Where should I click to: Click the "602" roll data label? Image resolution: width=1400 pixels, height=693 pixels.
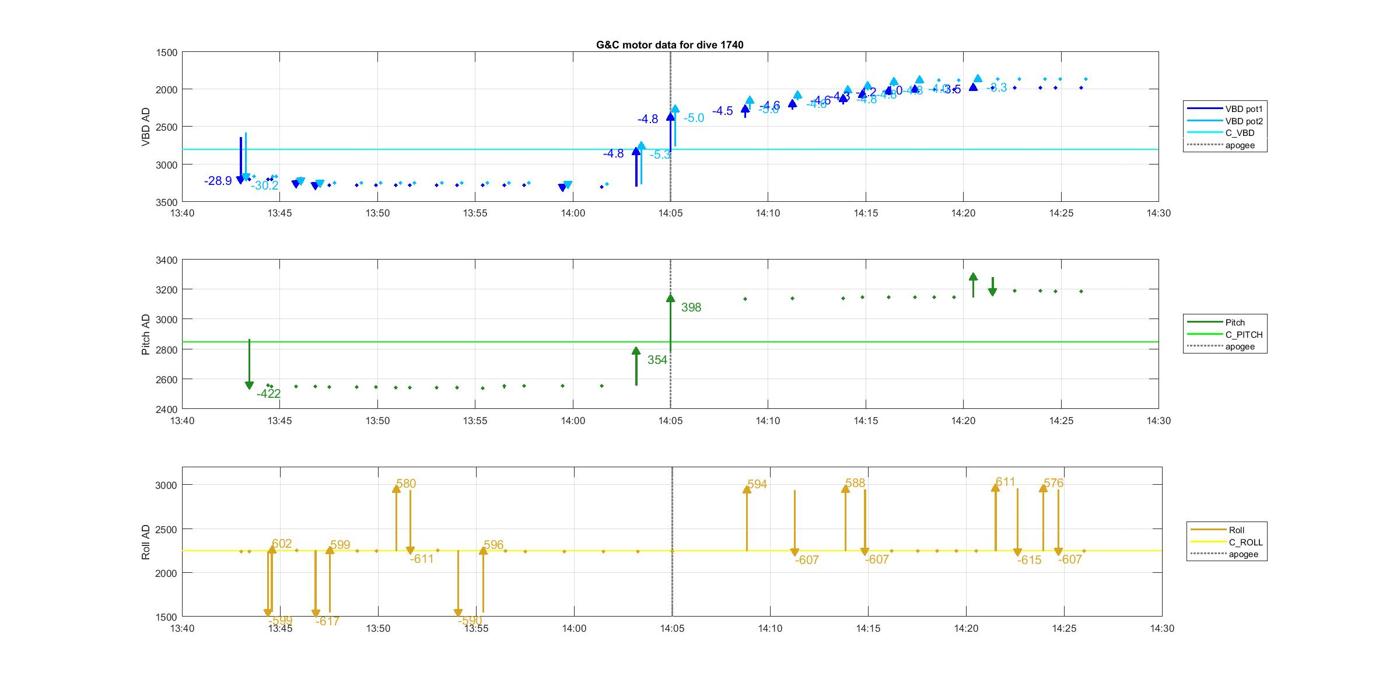pyautogui.click(x=282, y=544)
